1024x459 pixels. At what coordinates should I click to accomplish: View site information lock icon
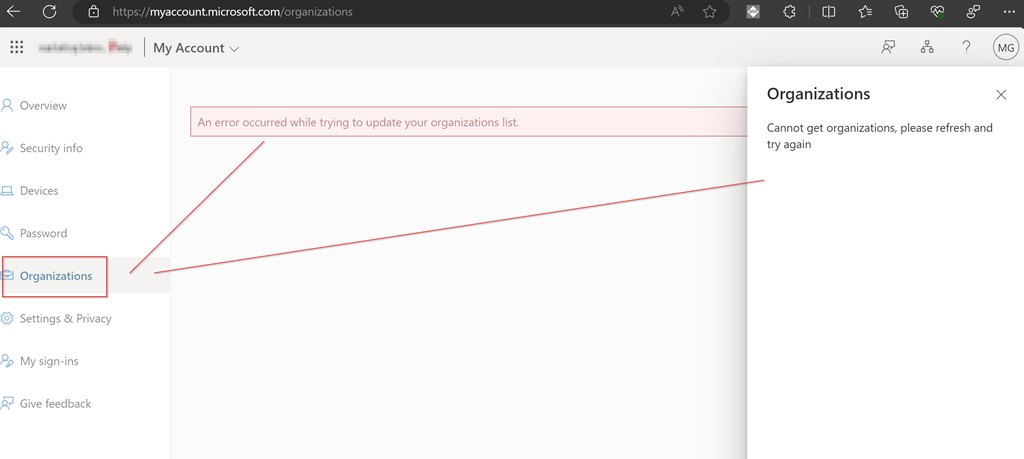tap(93, 11)
